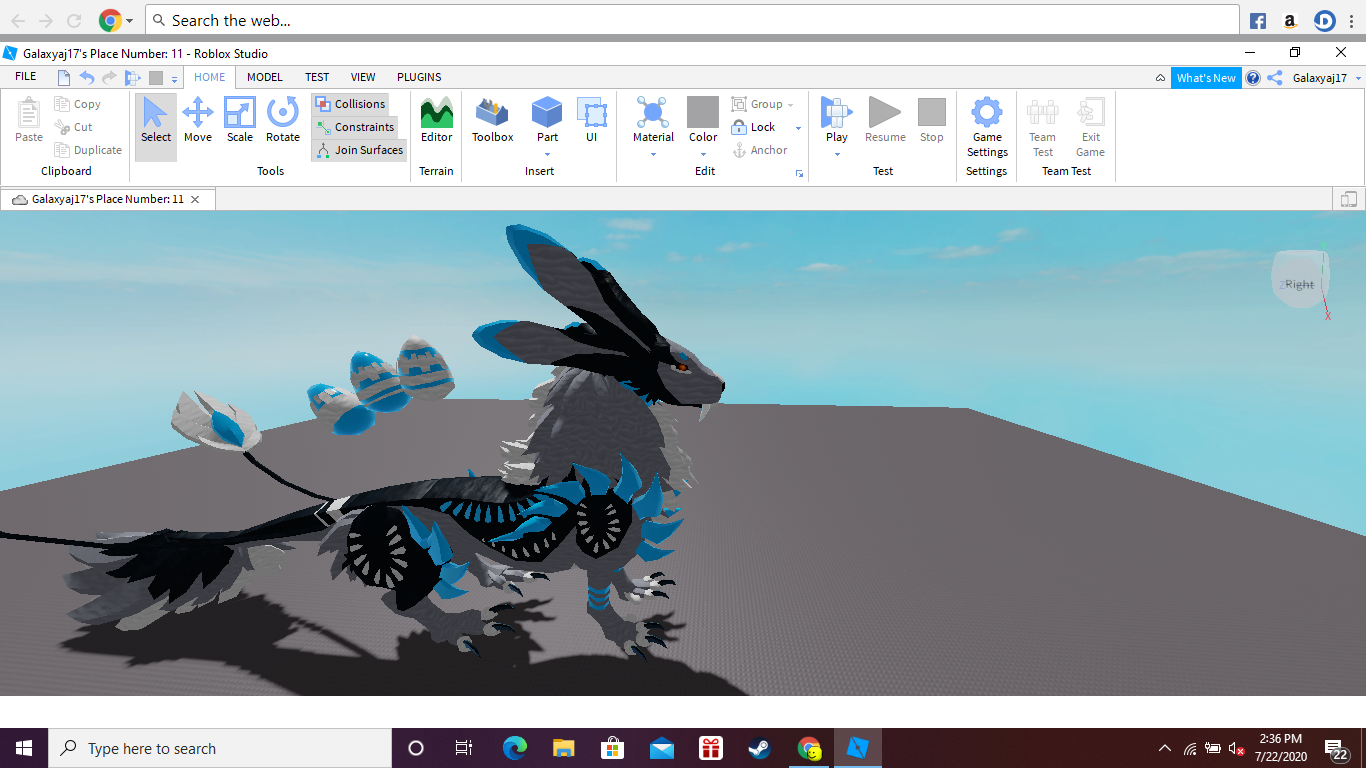1366x768 pixels.
Task: Lock the selected part
Action: (x=754, y=127)
